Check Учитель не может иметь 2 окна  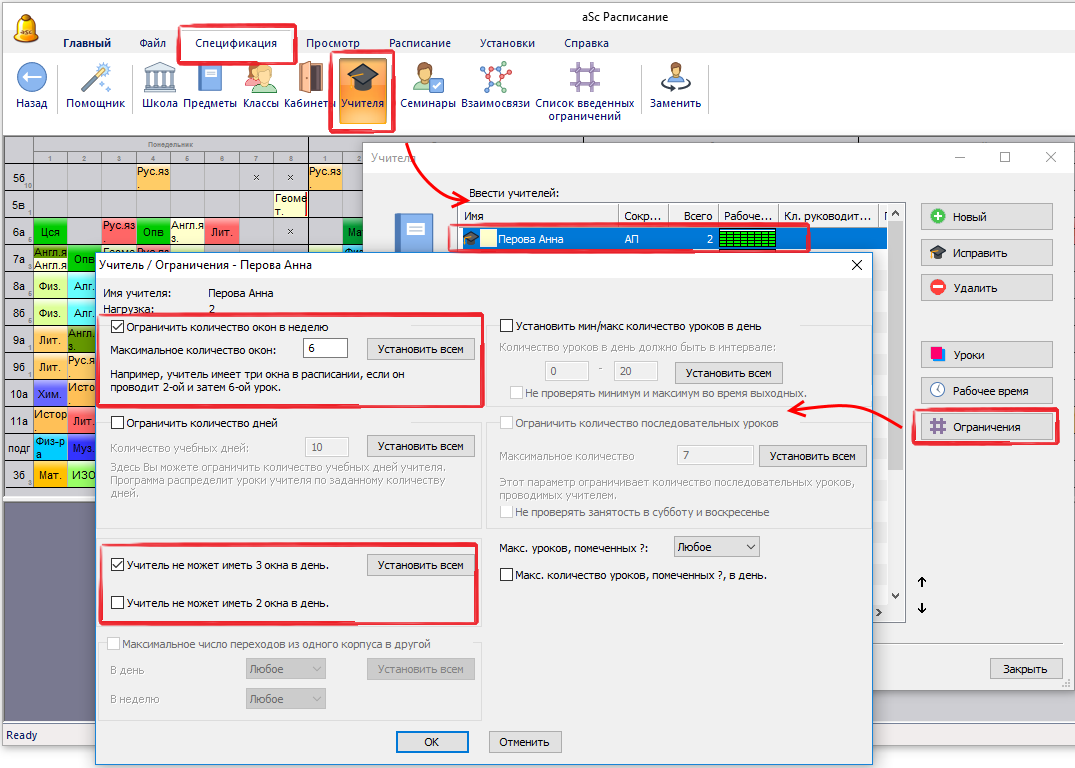(x=119, y=603)
